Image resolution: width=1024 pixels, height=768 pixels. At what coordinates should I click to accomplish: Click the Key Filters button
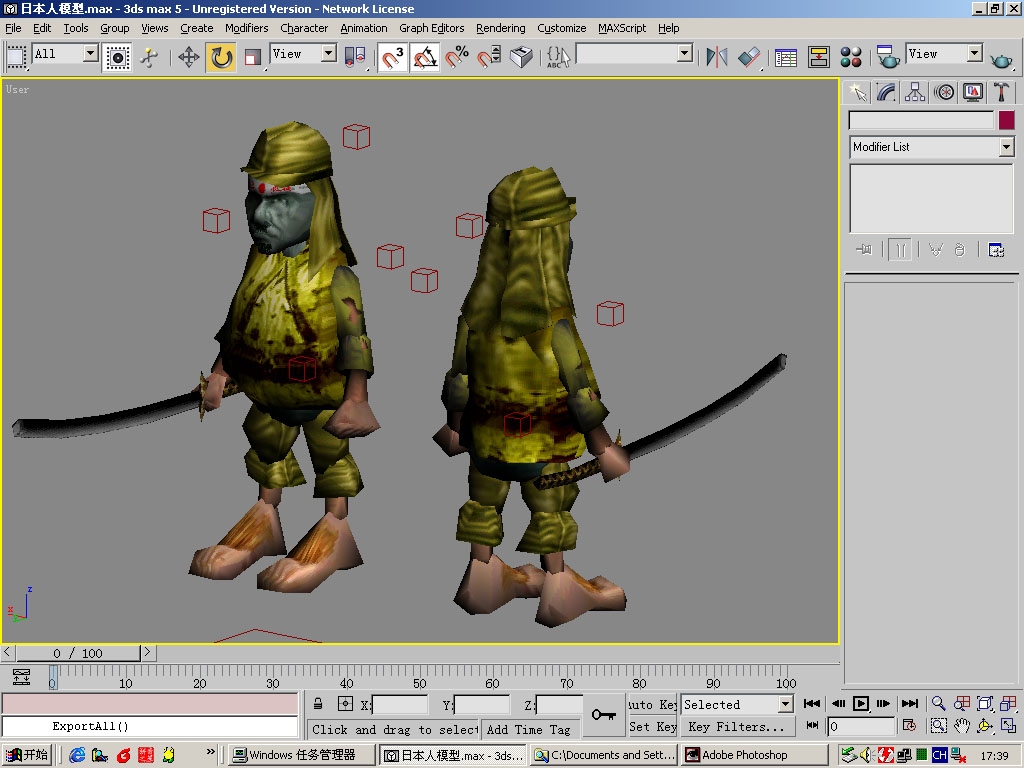pos(736,727)
